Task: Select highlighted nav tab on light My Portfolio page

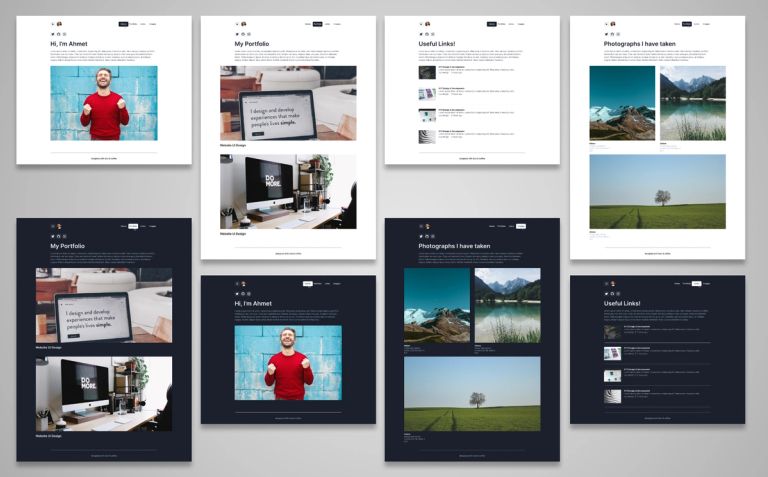Action: coord(317,24)
